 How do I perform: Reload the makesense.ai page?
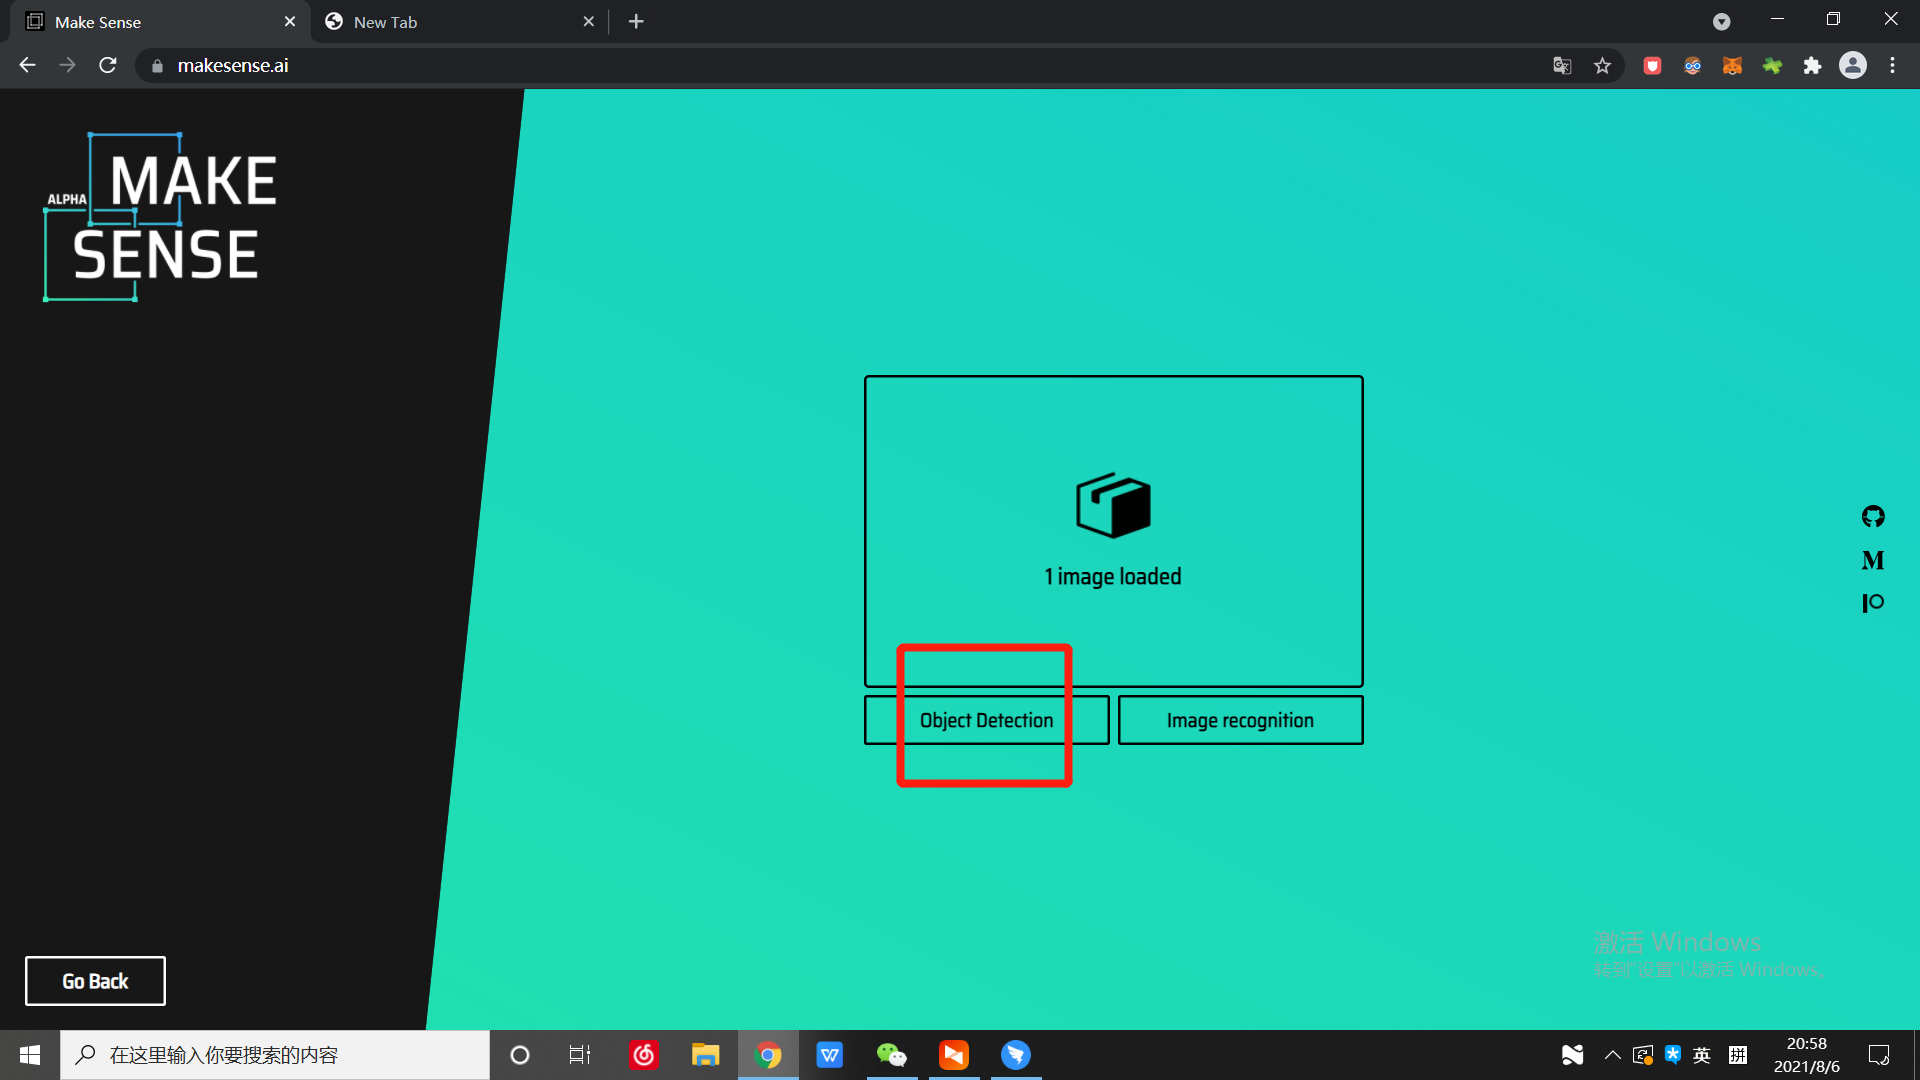(x=108, y=66)
